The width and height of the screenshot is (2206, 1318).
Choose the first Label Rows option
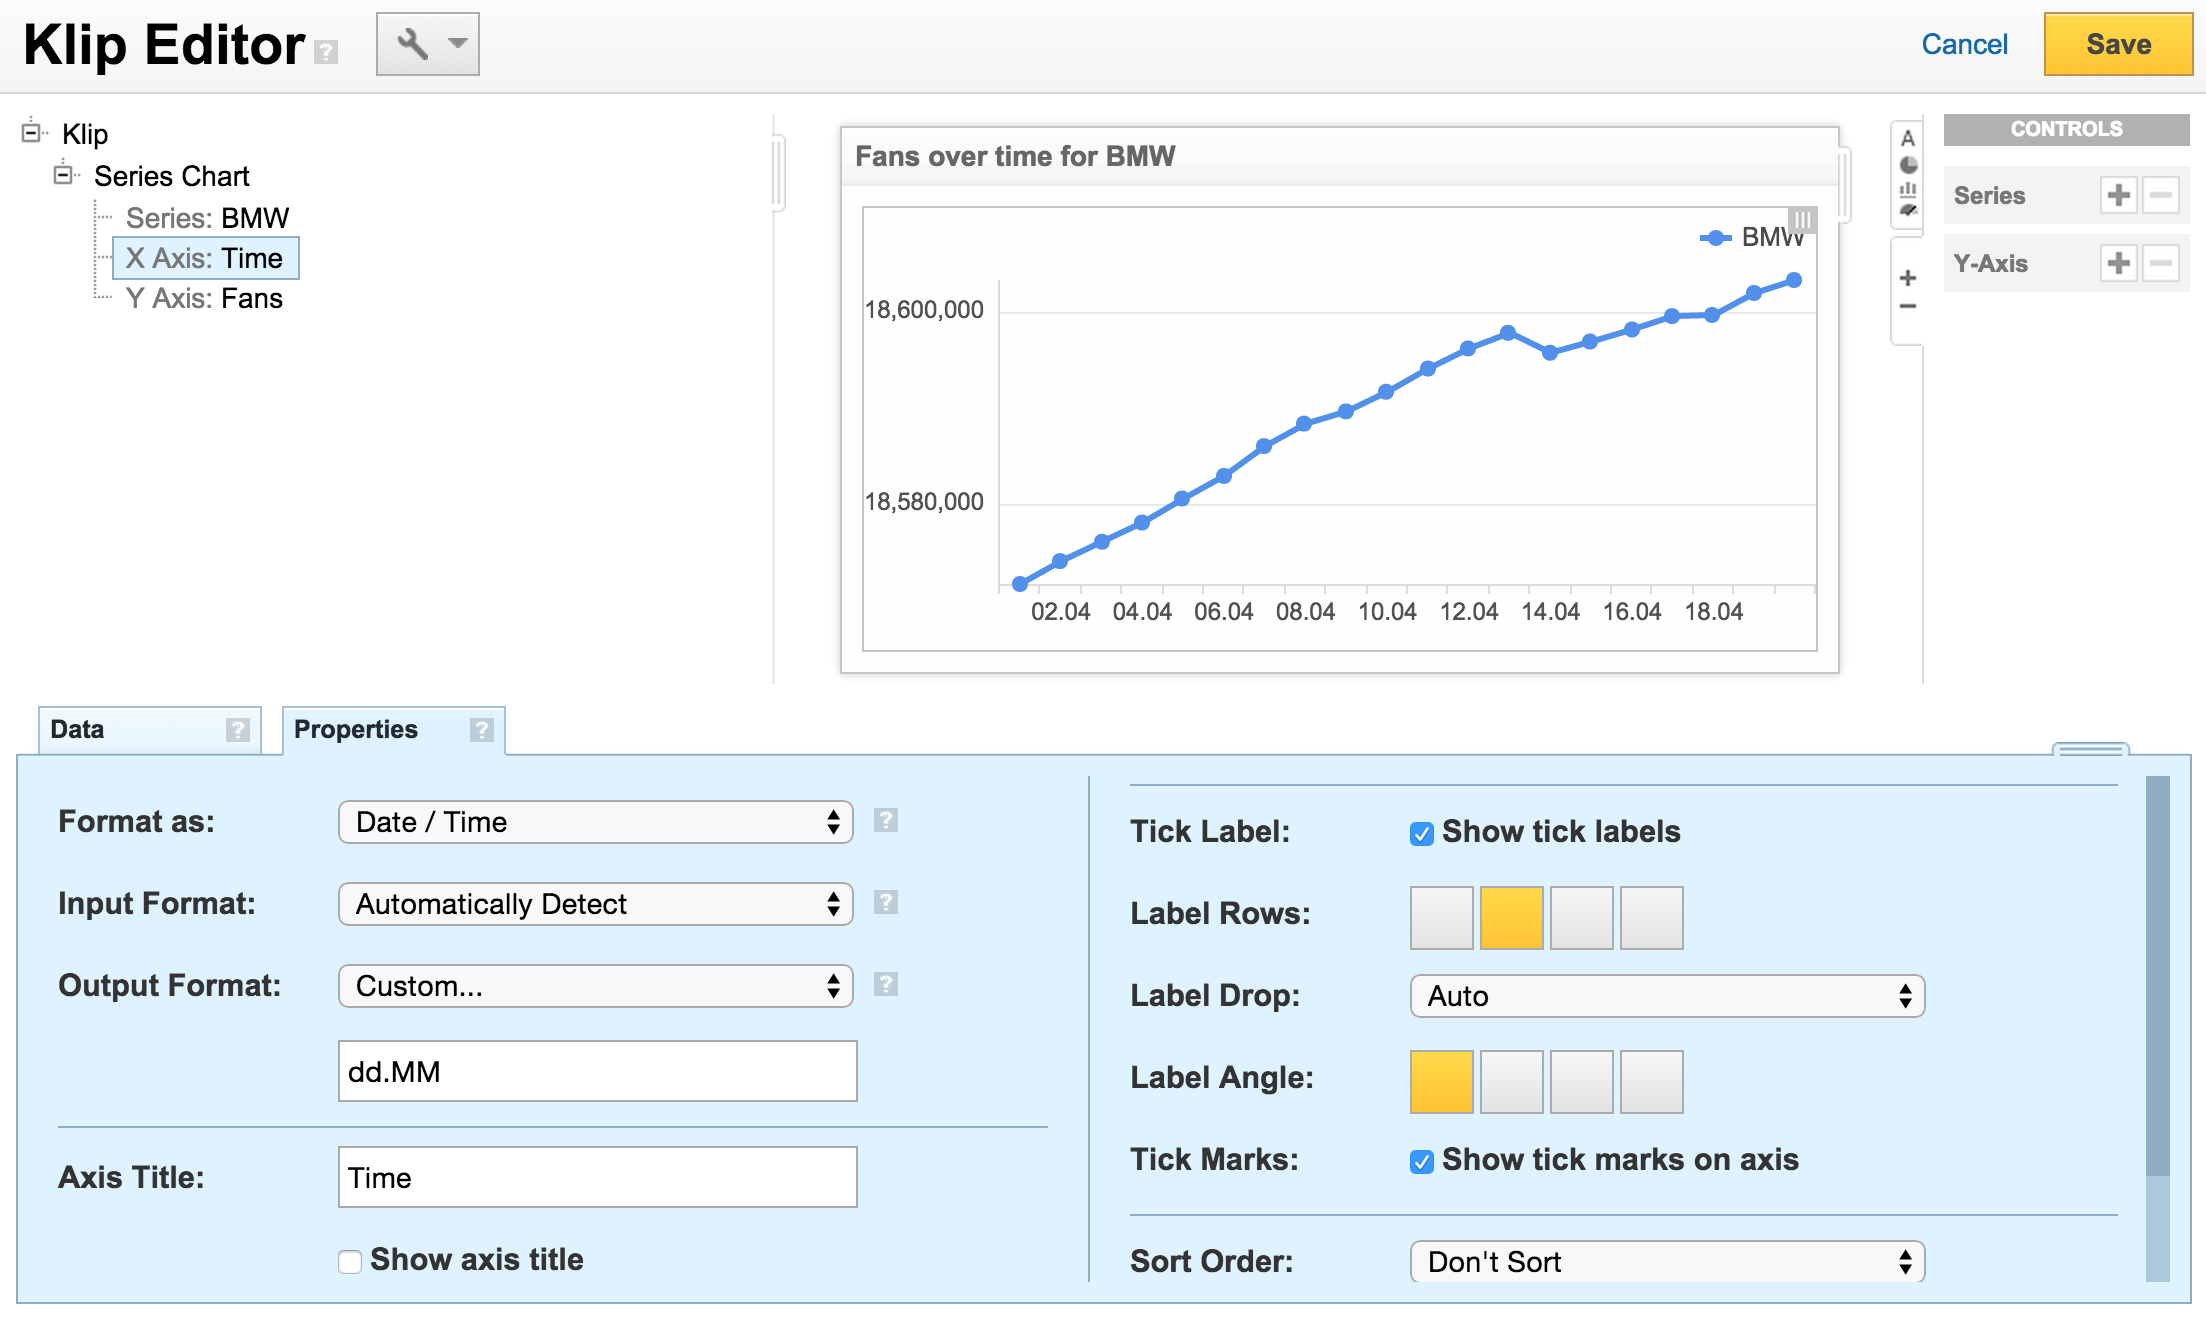[1441, 917]
